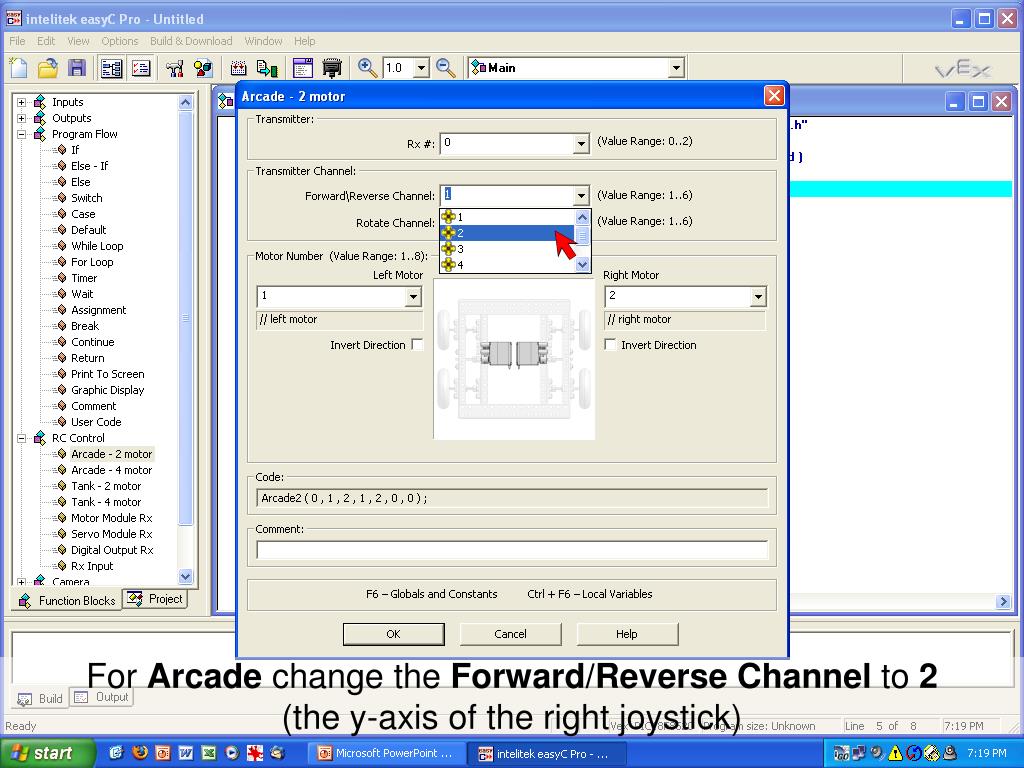Open the Build & Download menu
Viewport: 1024px width, 768px height.
191,41
